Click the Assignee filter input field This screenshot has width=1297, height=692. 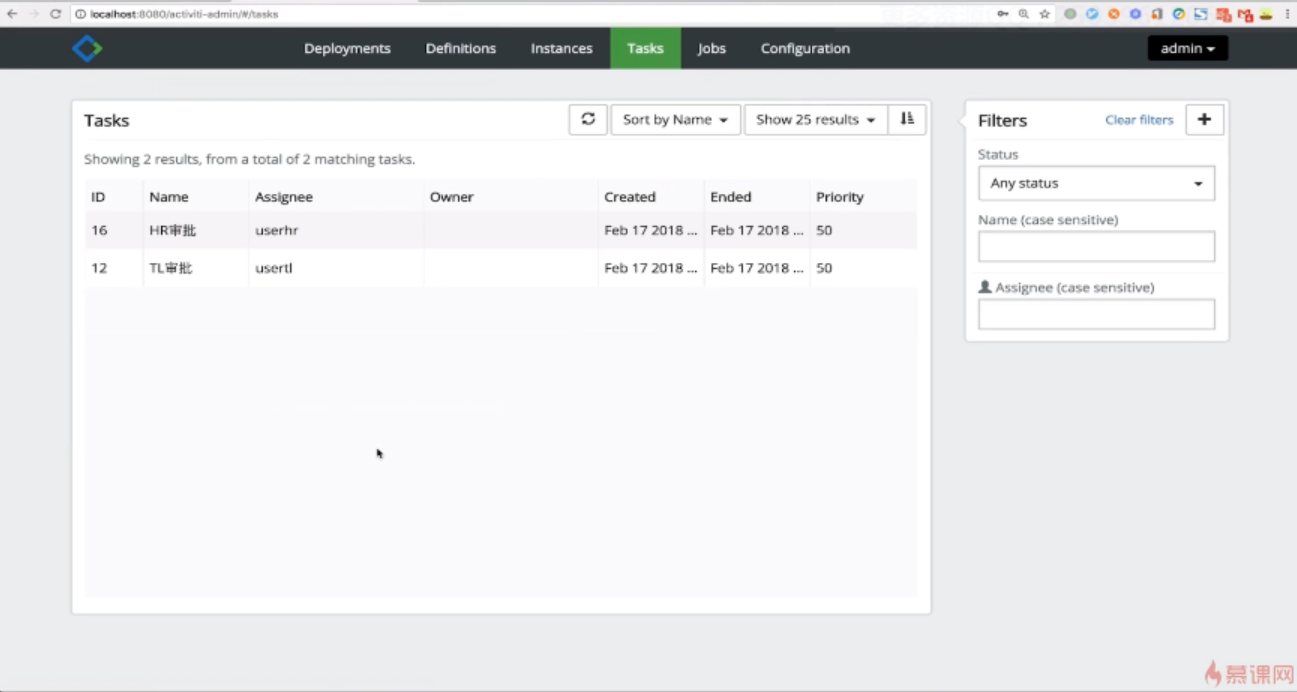(1096, 314)
